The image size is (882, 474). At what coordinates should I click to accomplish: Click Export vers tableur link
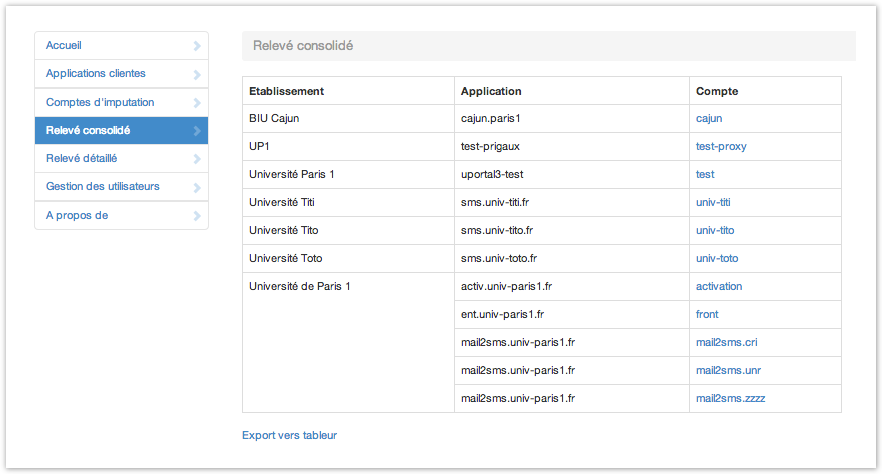click(289, 435)
